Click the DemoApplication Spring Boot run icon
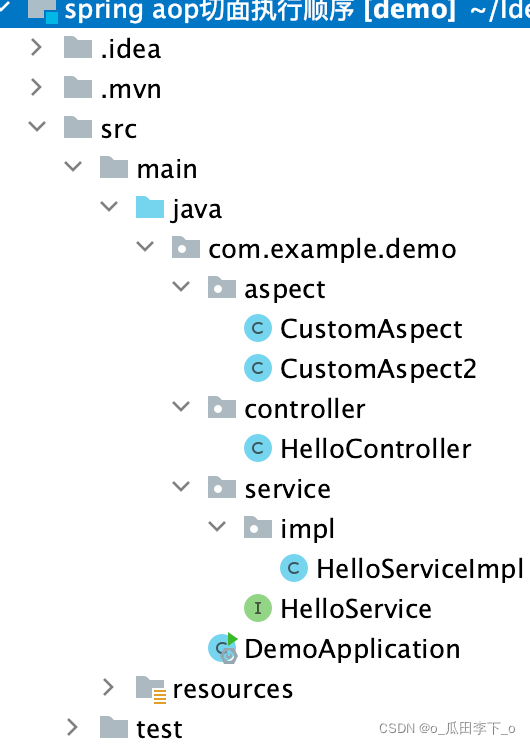The image size is (530, 744). tap(223, 648)
